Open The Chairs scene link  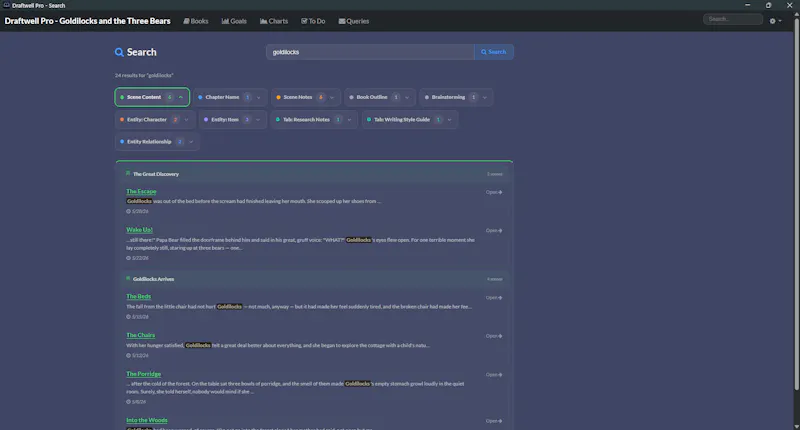pyautogui.click(x=141, y=335)
